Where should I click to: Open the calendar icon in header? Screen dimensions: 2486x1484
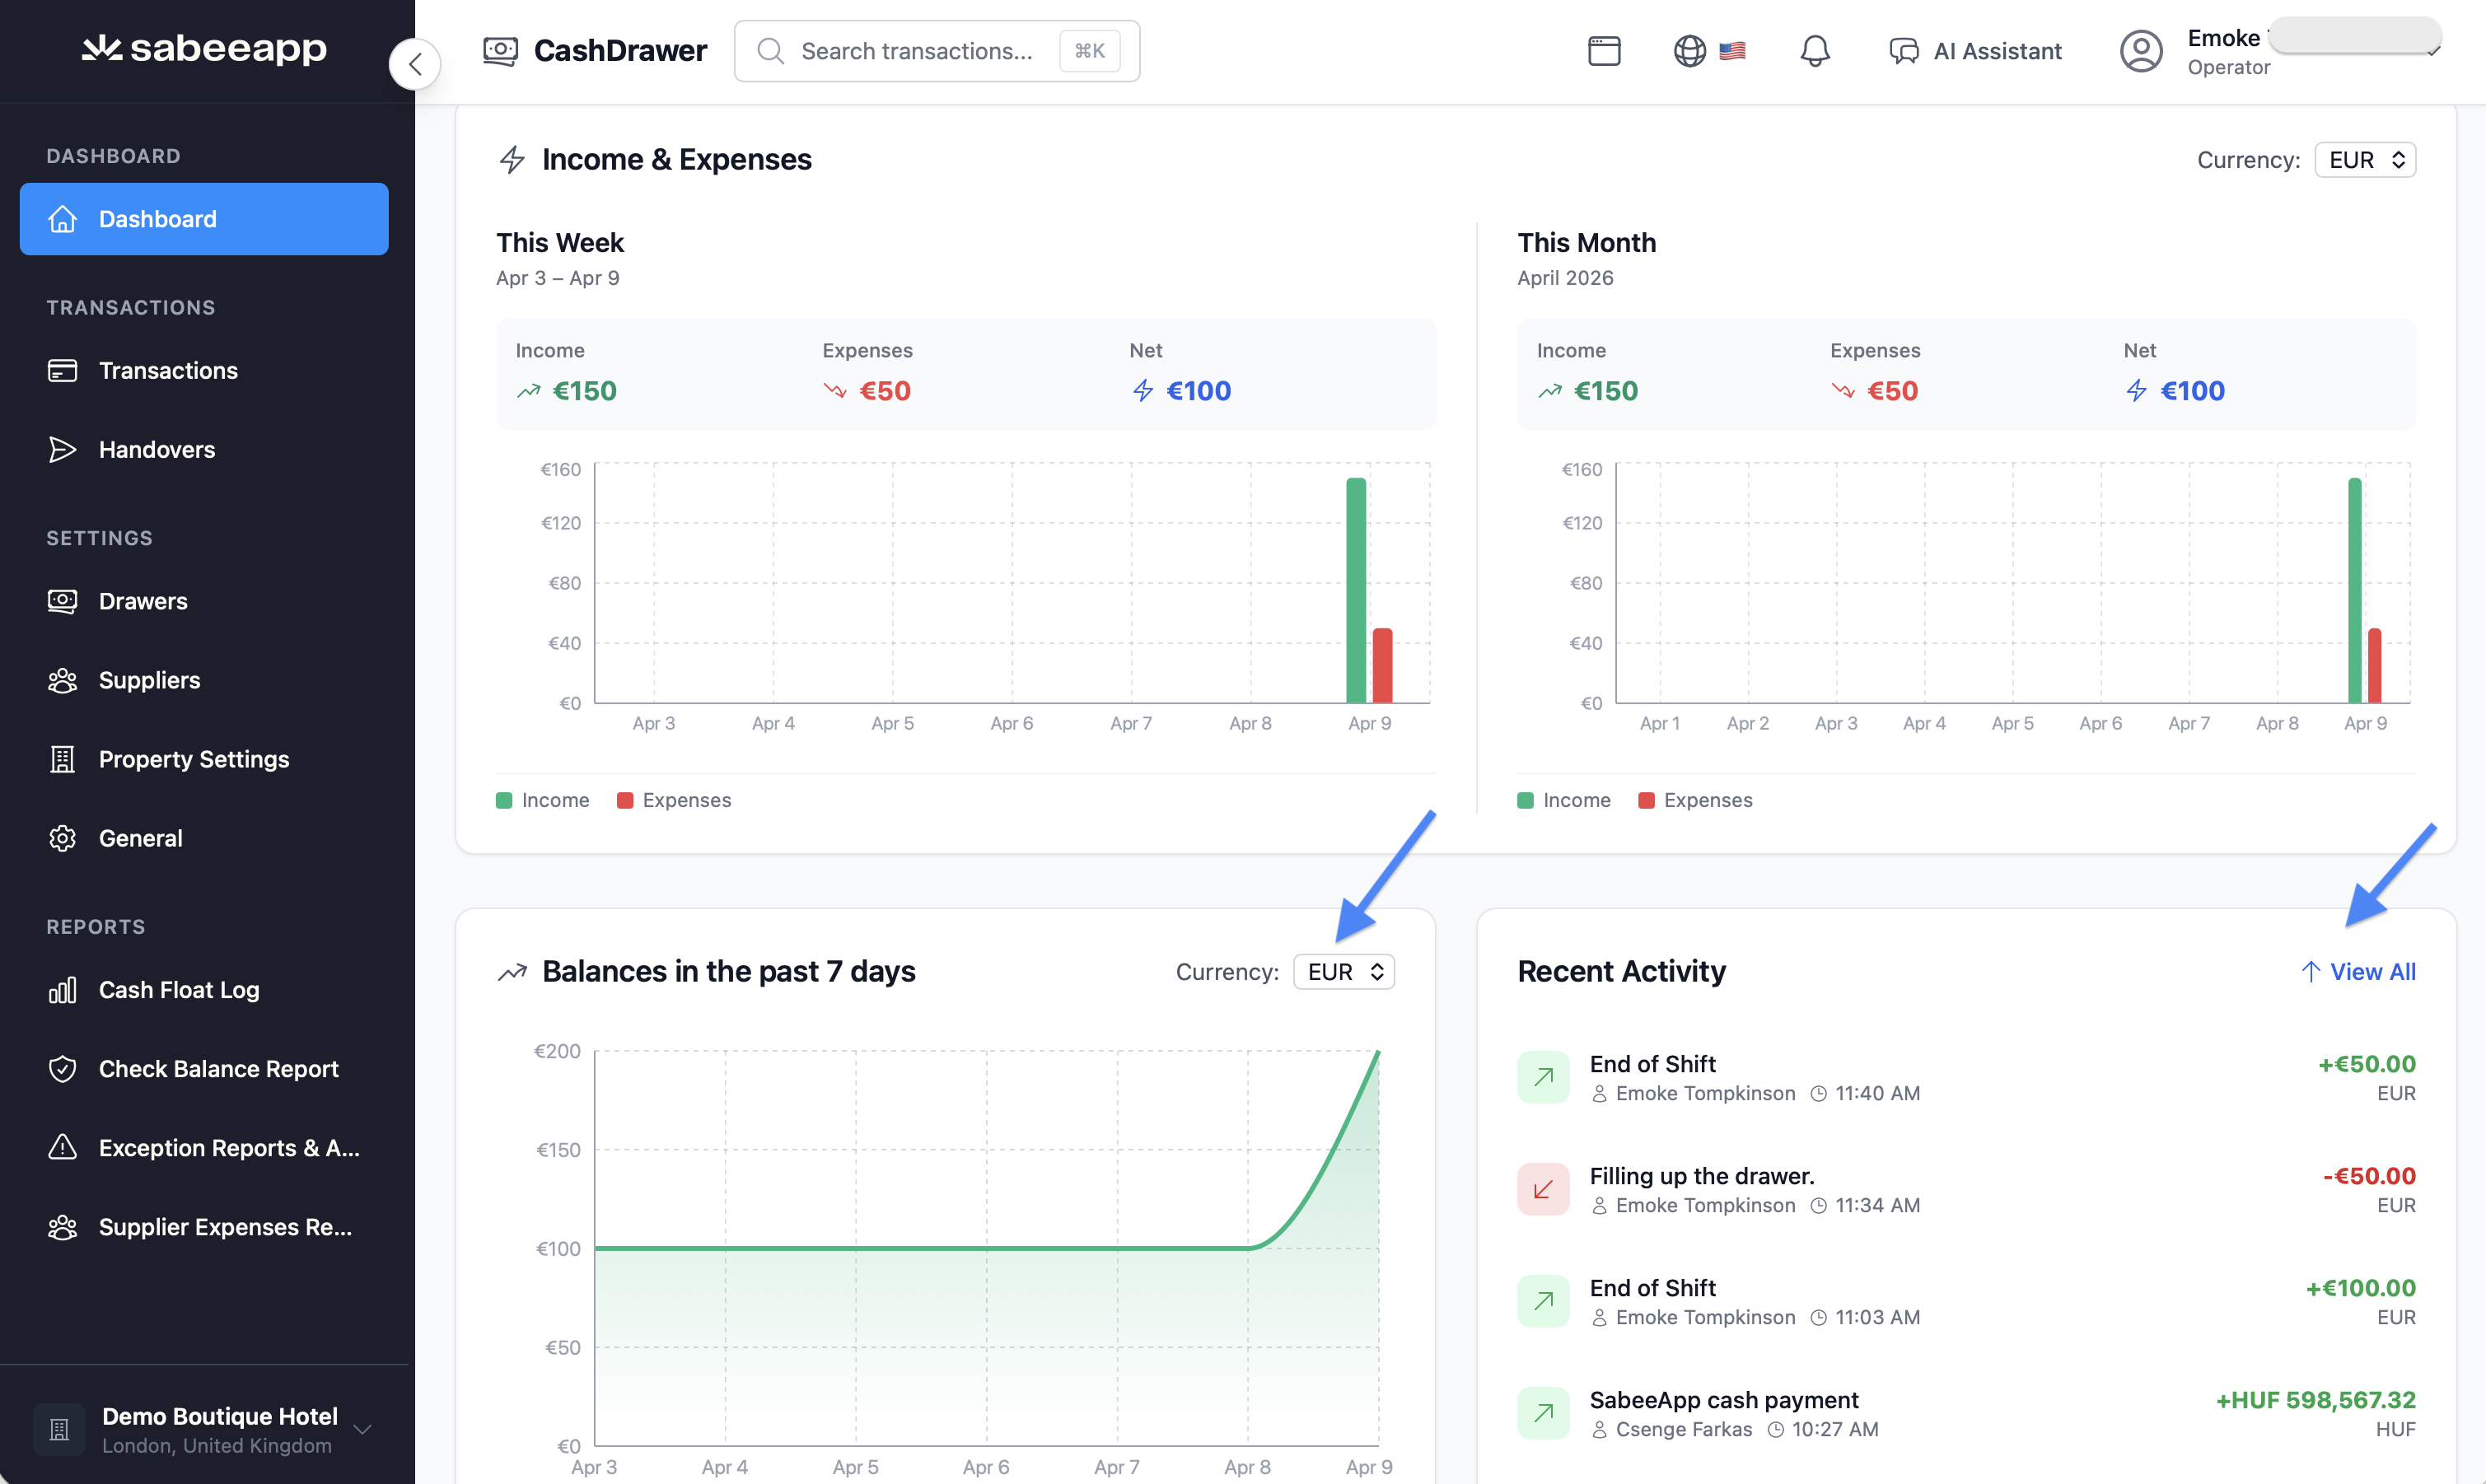(1604, 51)
